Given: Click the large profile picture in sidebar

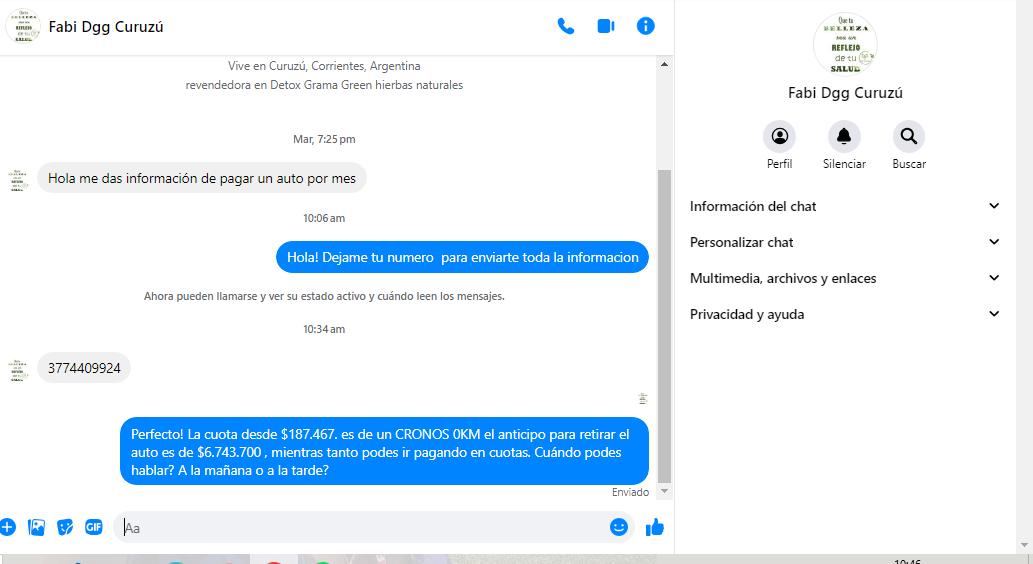Looking at the screenshot, I should tap(845, 44).
